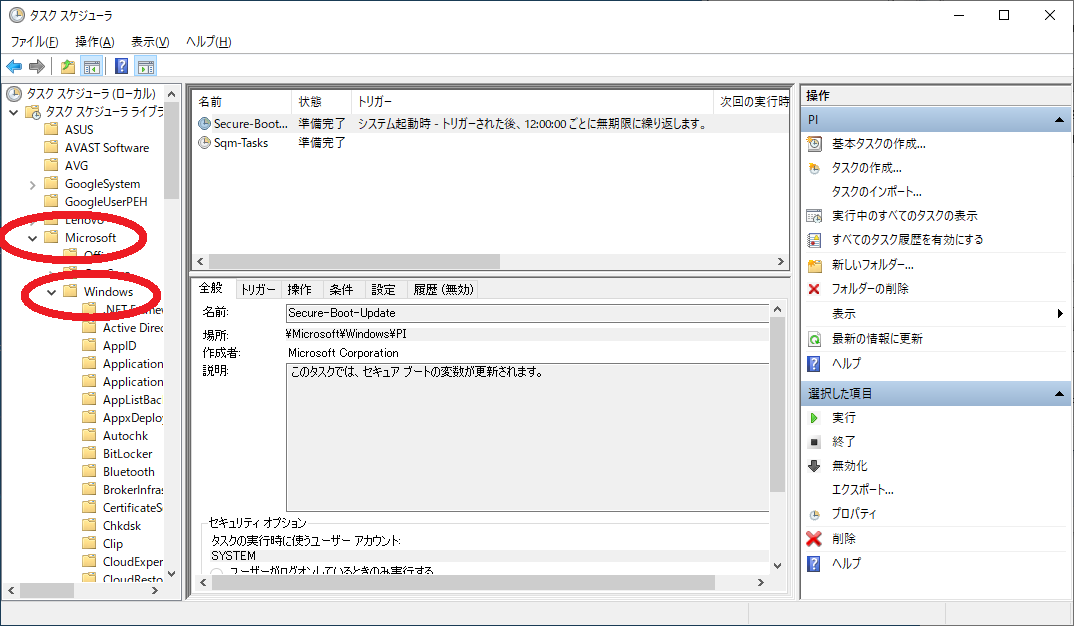
Task: Click the エクスポート... action link
Action: [x=862, y=490]
